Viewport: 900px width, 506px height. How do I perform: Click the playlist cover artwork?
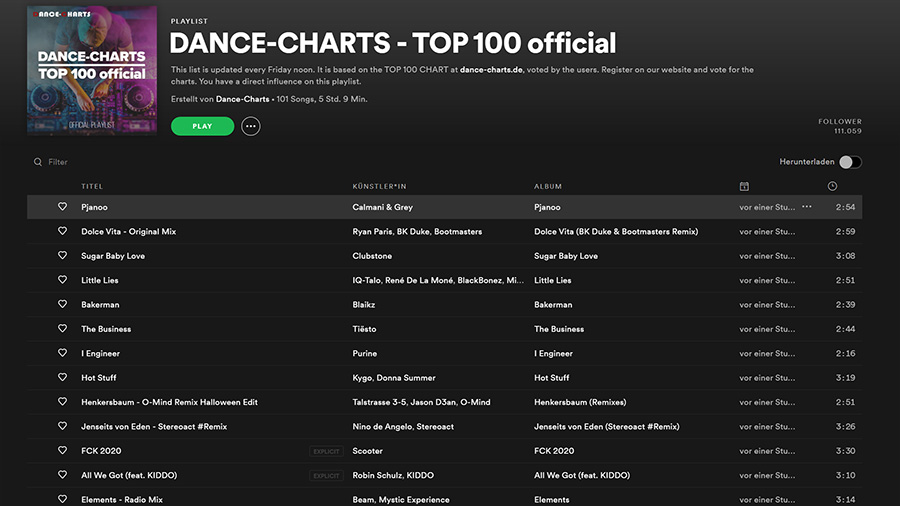(92, 71)
